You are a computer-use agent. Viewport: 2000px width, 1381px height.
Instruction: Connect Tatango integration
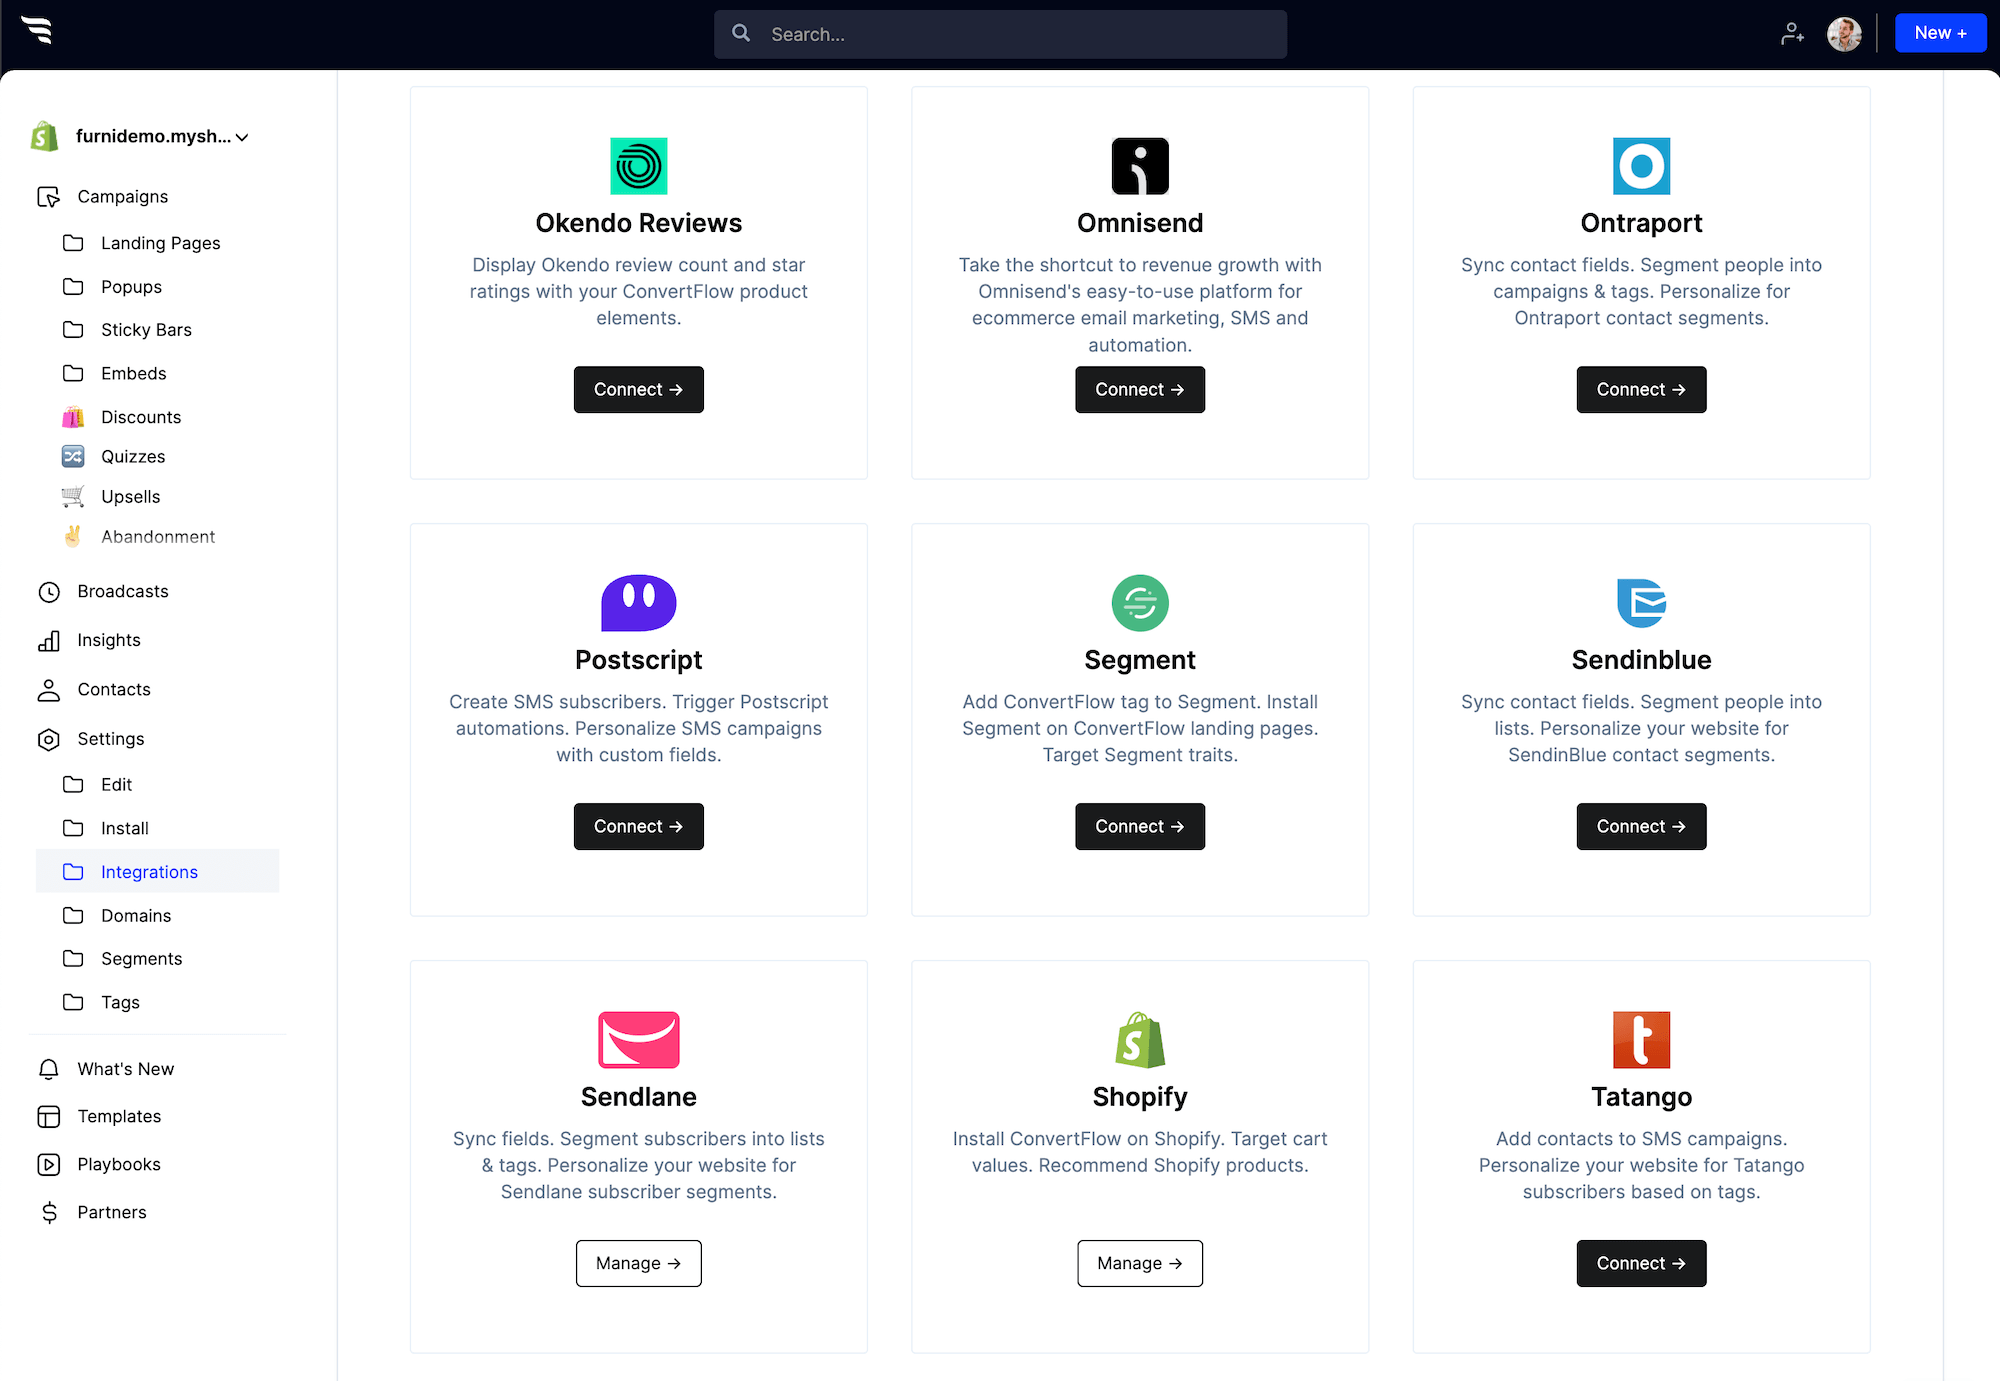(x=1641, y=1264)
